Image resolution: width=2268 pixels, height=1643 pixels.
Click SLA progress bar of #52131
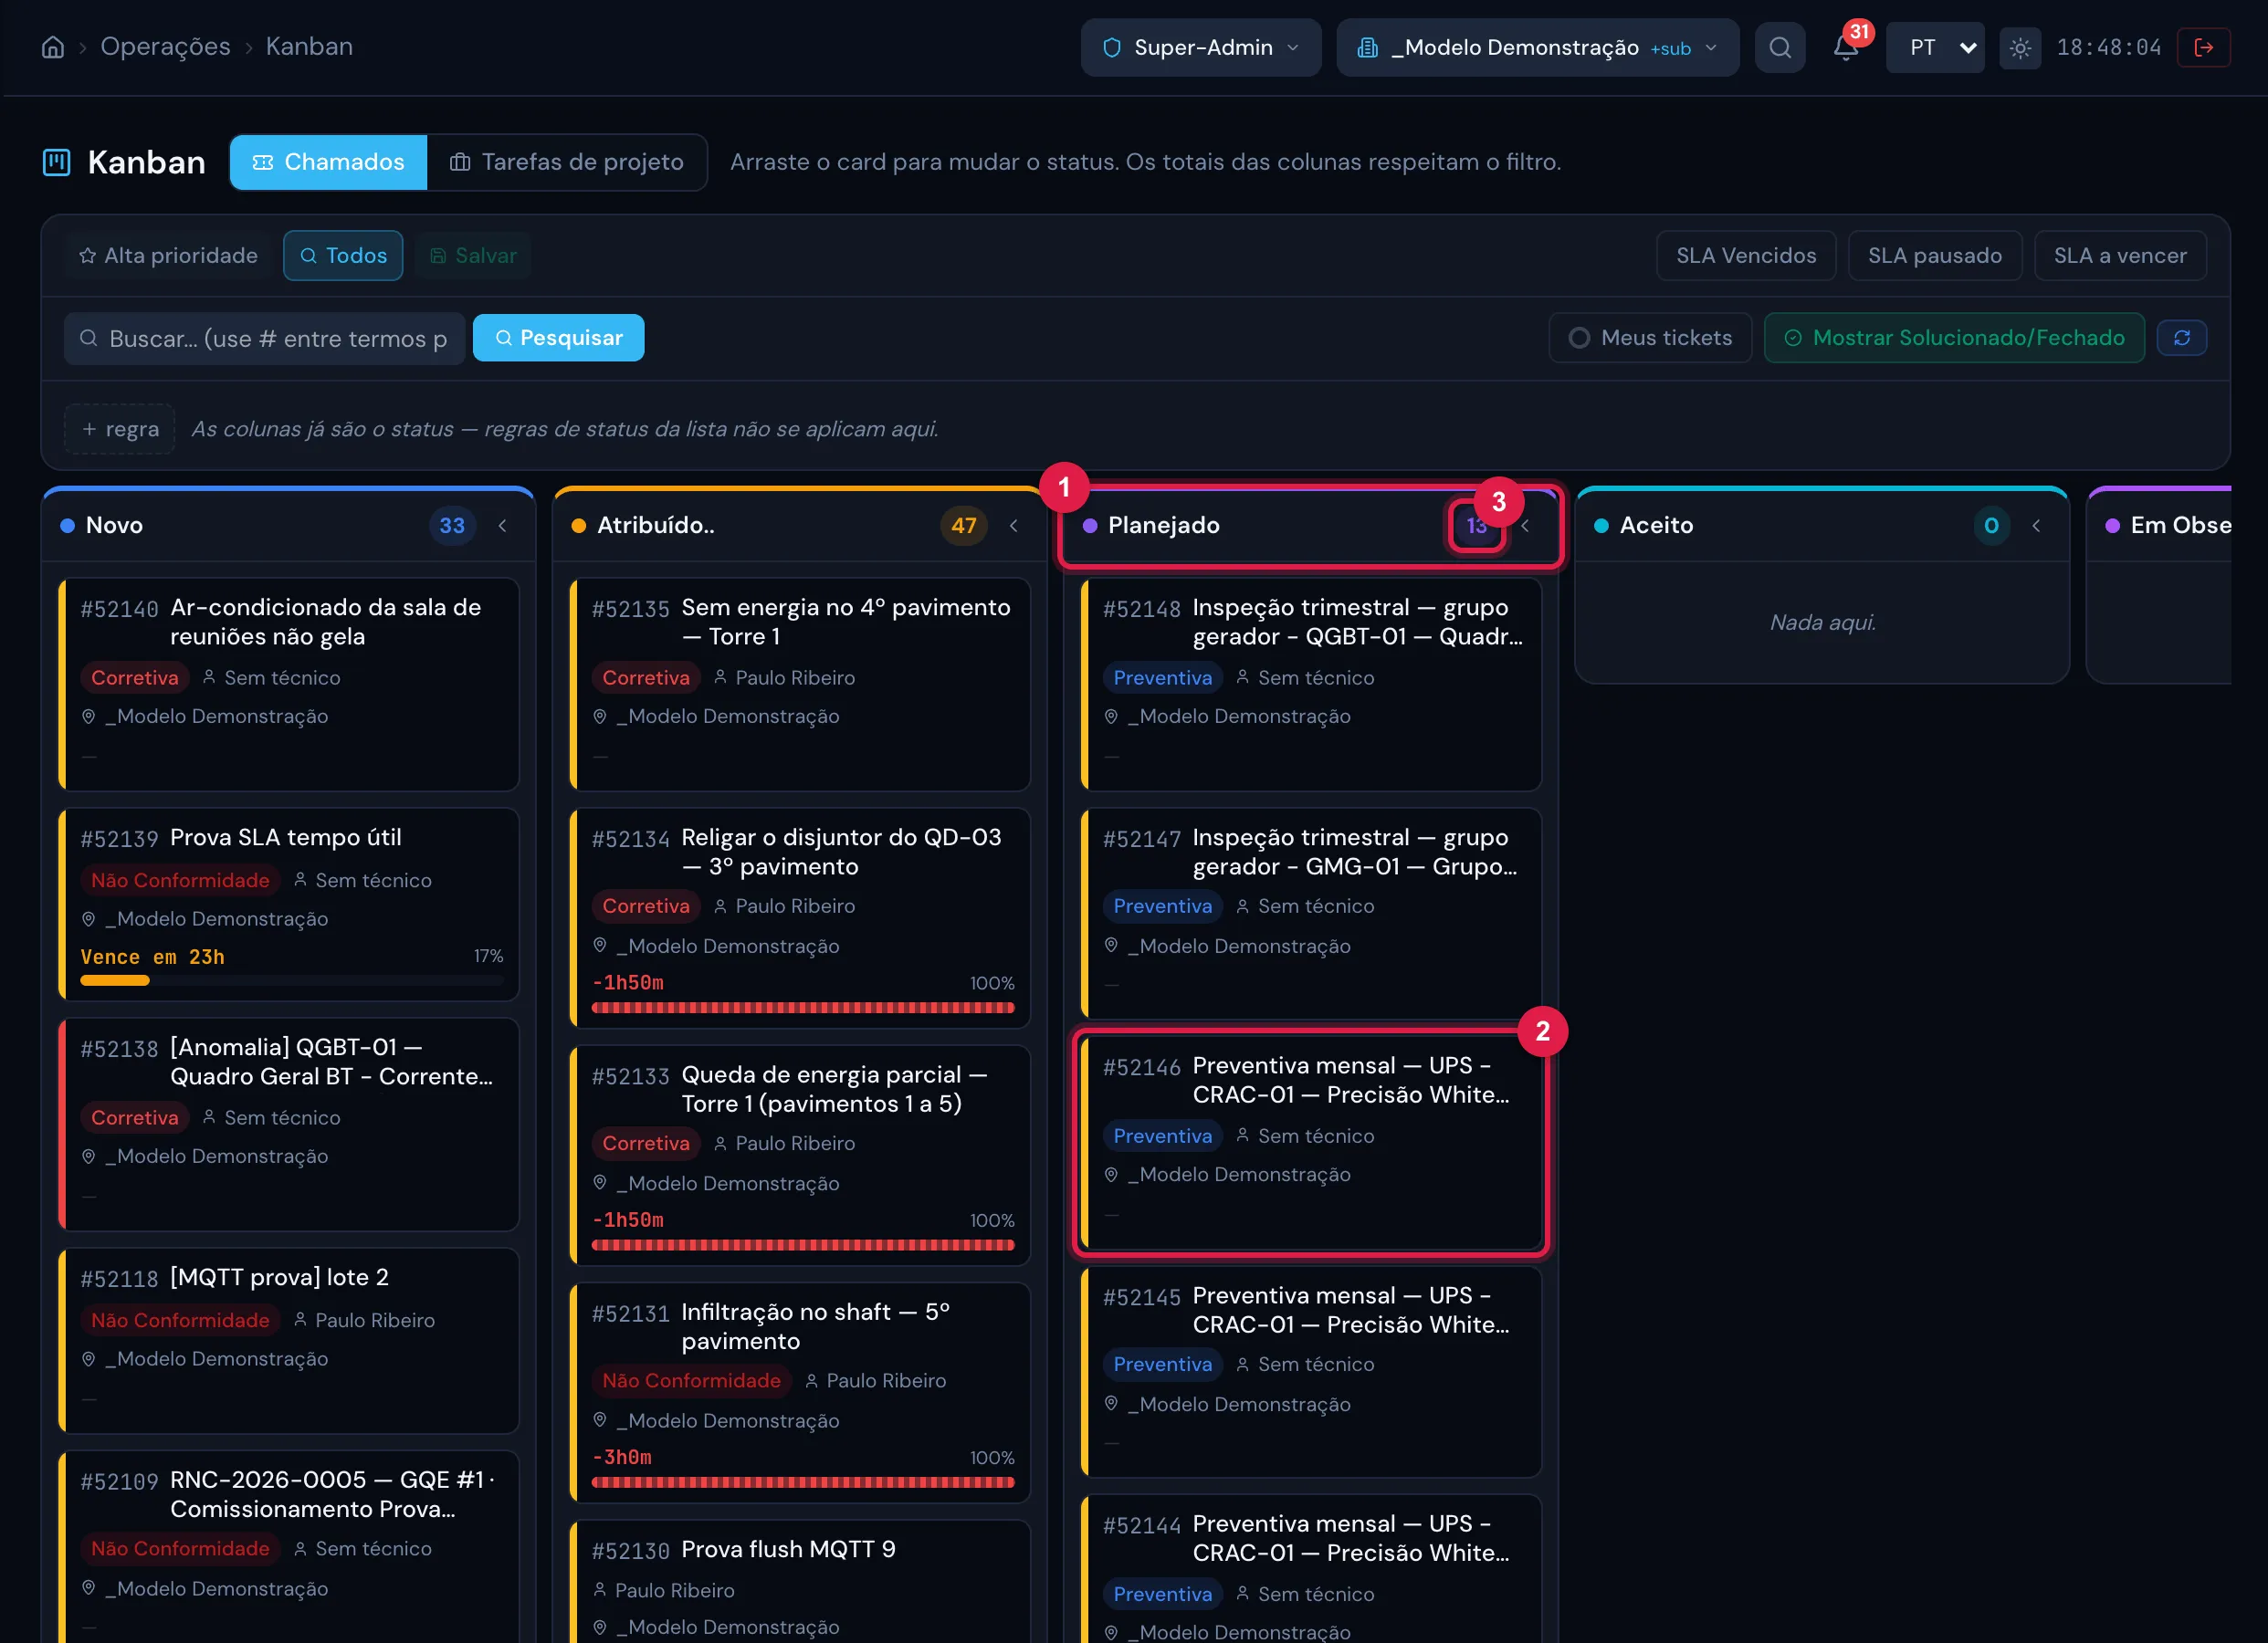[x=803, y=1483]
